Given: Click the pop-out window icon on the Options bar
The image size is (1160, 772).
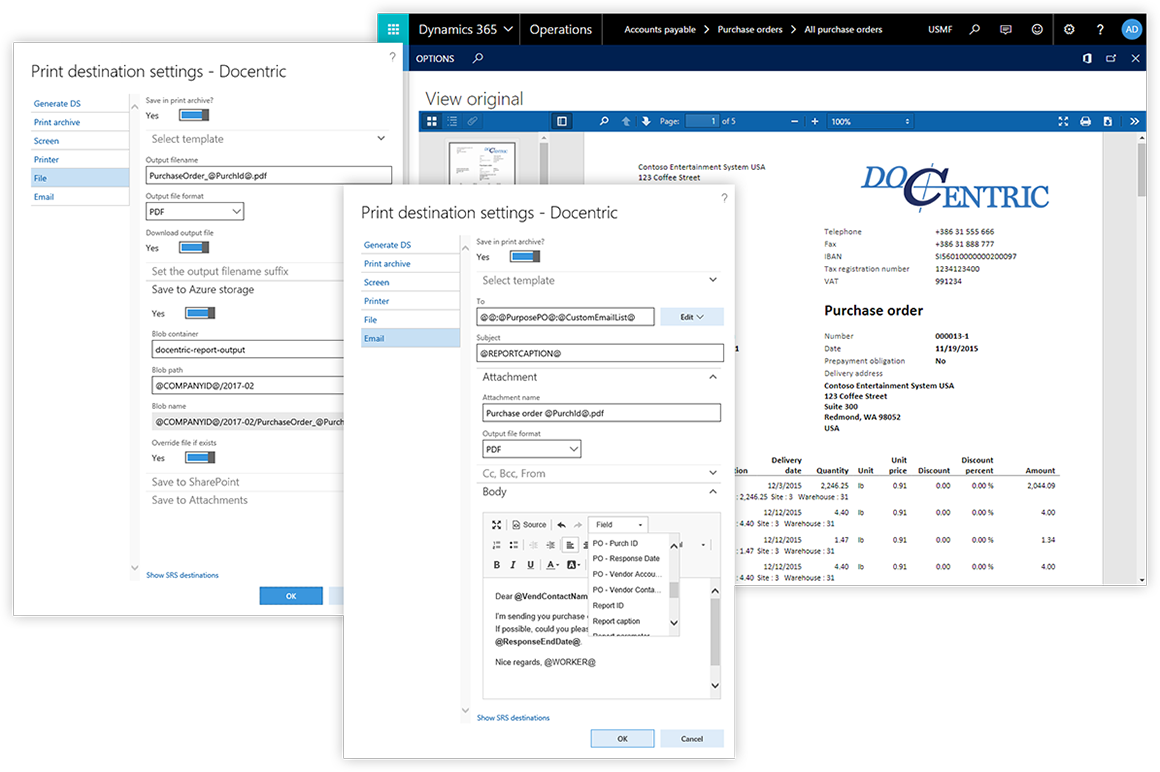Looking at the screenshot, I should click(1111, 58).
